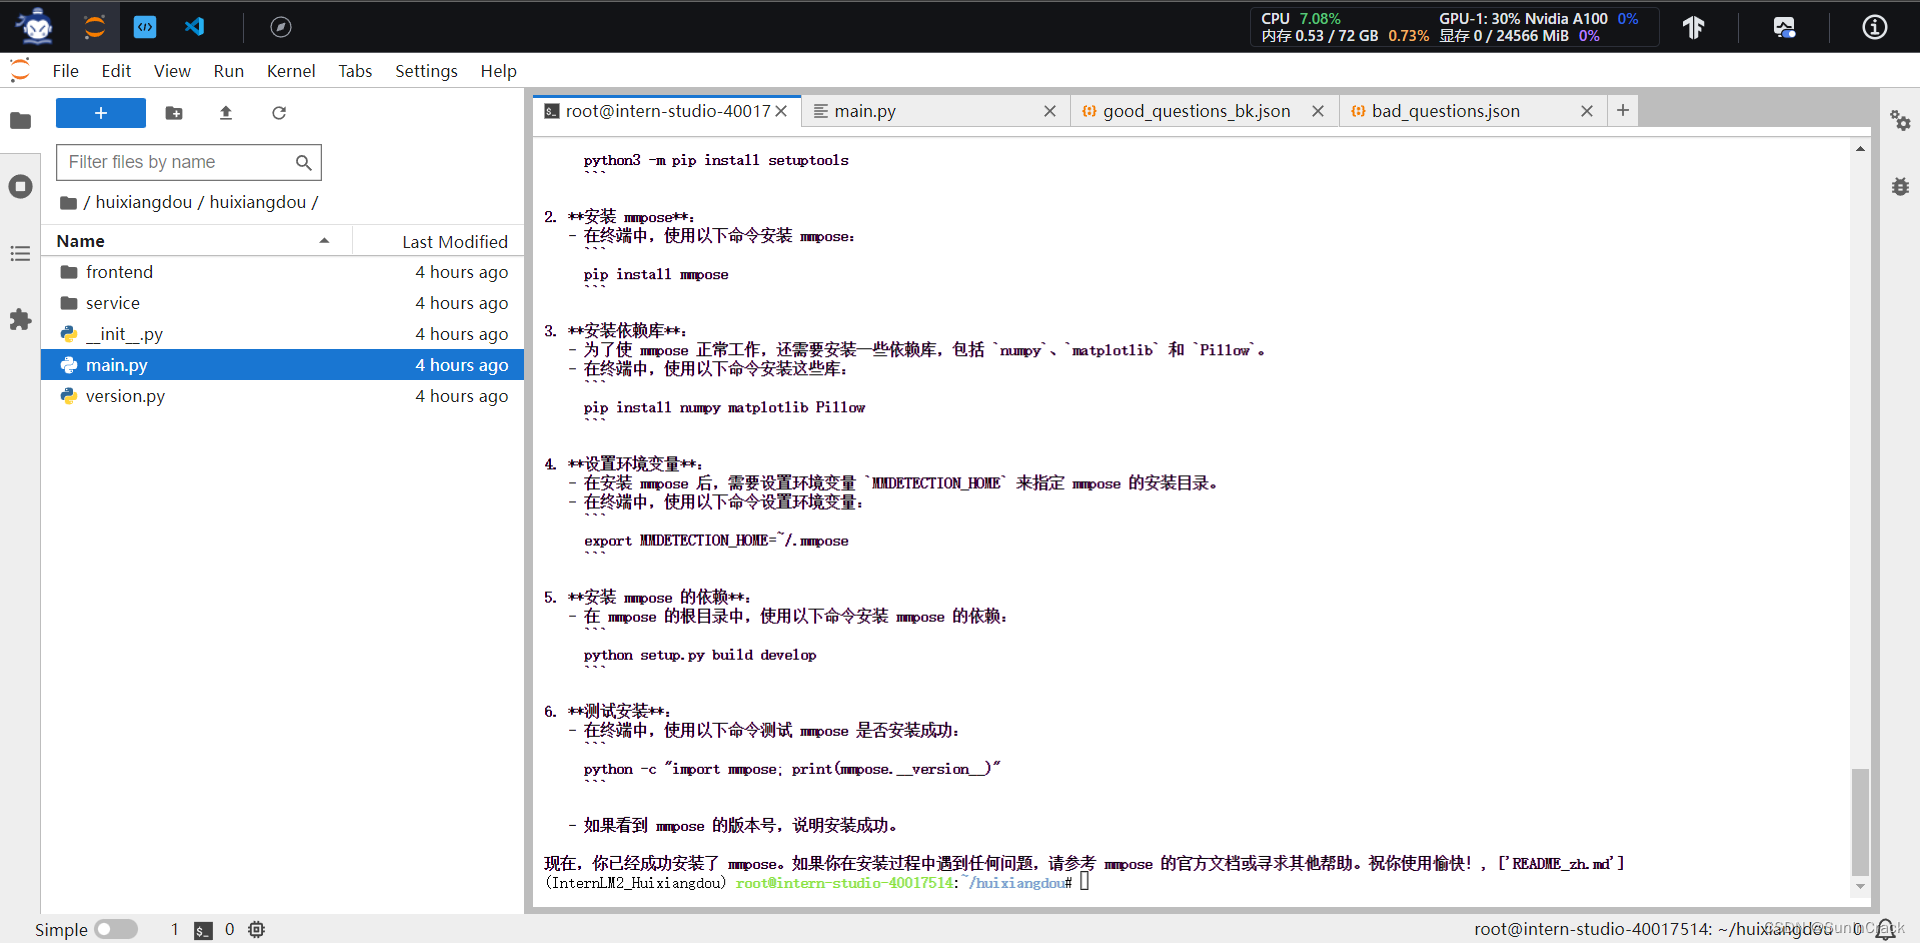1920x943 pixels.
Task: Click the InternStudio owl logo
Action: [36, 26]
